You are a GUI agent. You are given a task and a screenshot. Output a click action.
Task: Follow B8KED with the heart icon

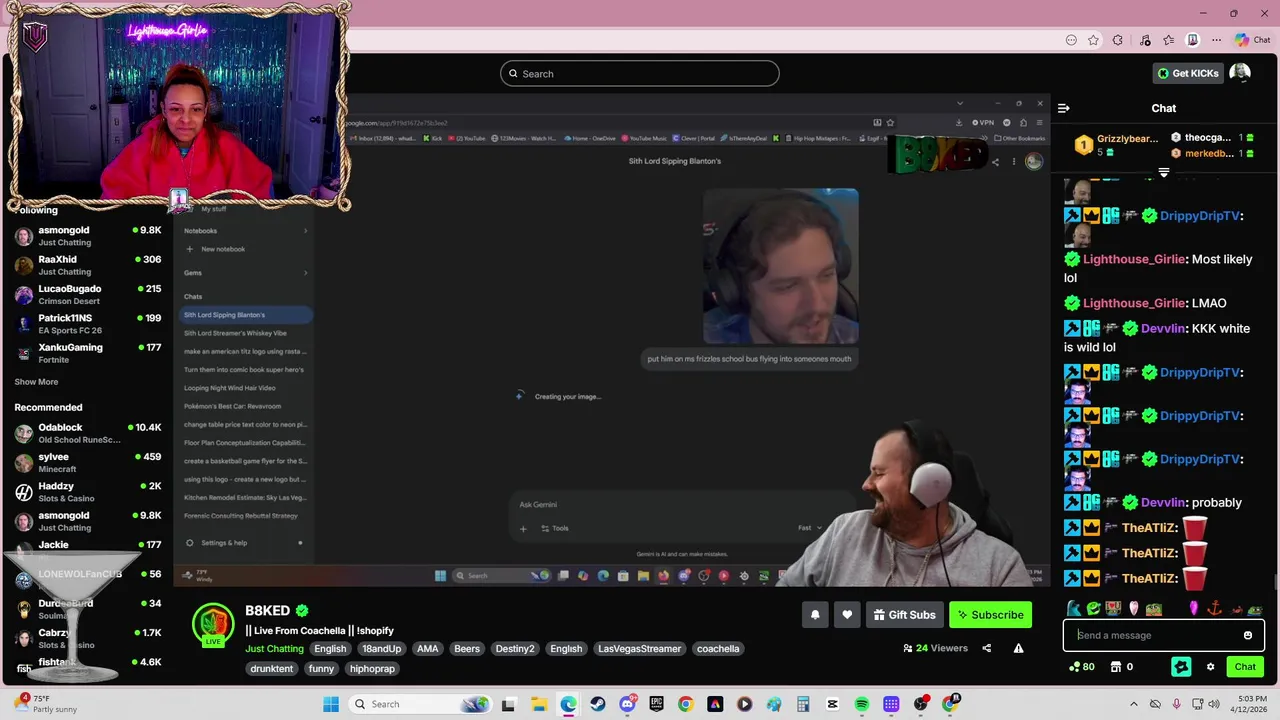pos(847,615)
